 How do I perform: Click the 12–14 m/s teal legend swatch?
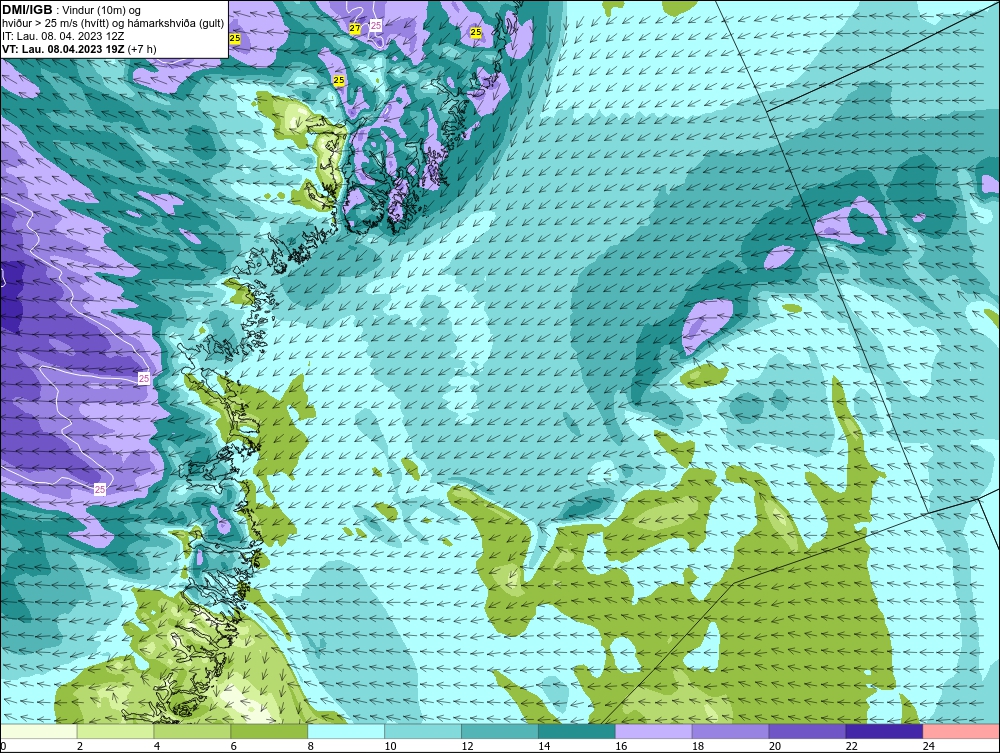tap(500, 731)
